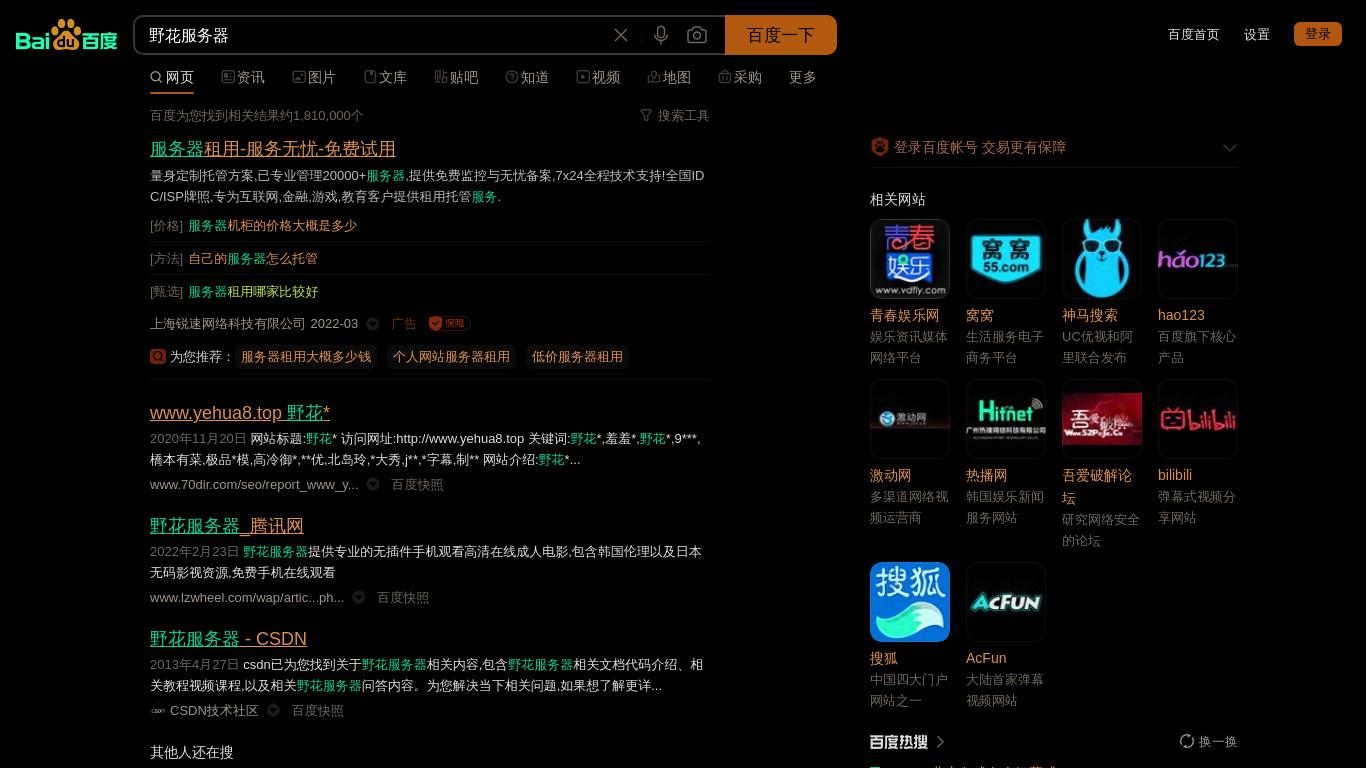
Task: Open result 服务器租用-服务无忧-免费试用
Action: coord(273,149)
